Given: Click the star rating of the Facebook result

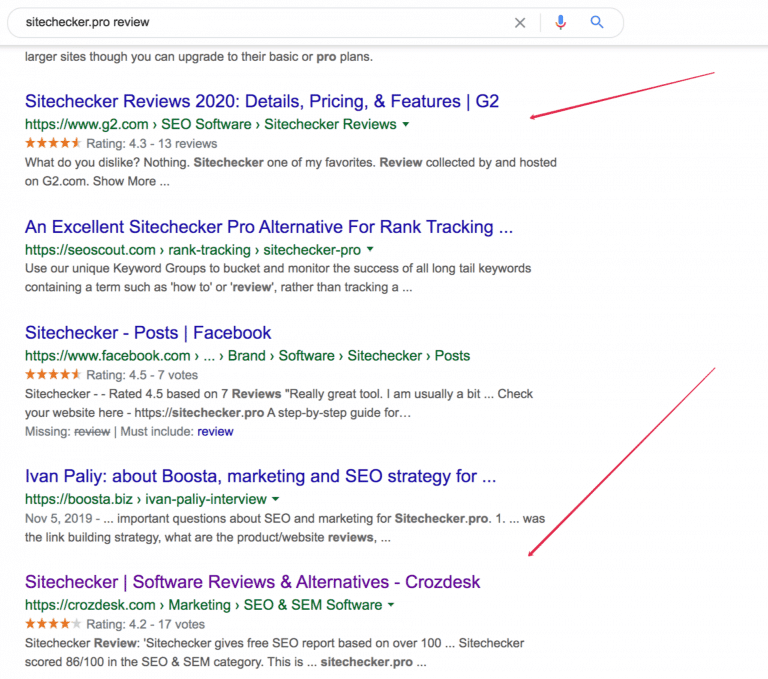Looking at the screenshot, I should [x=52, y=375].
